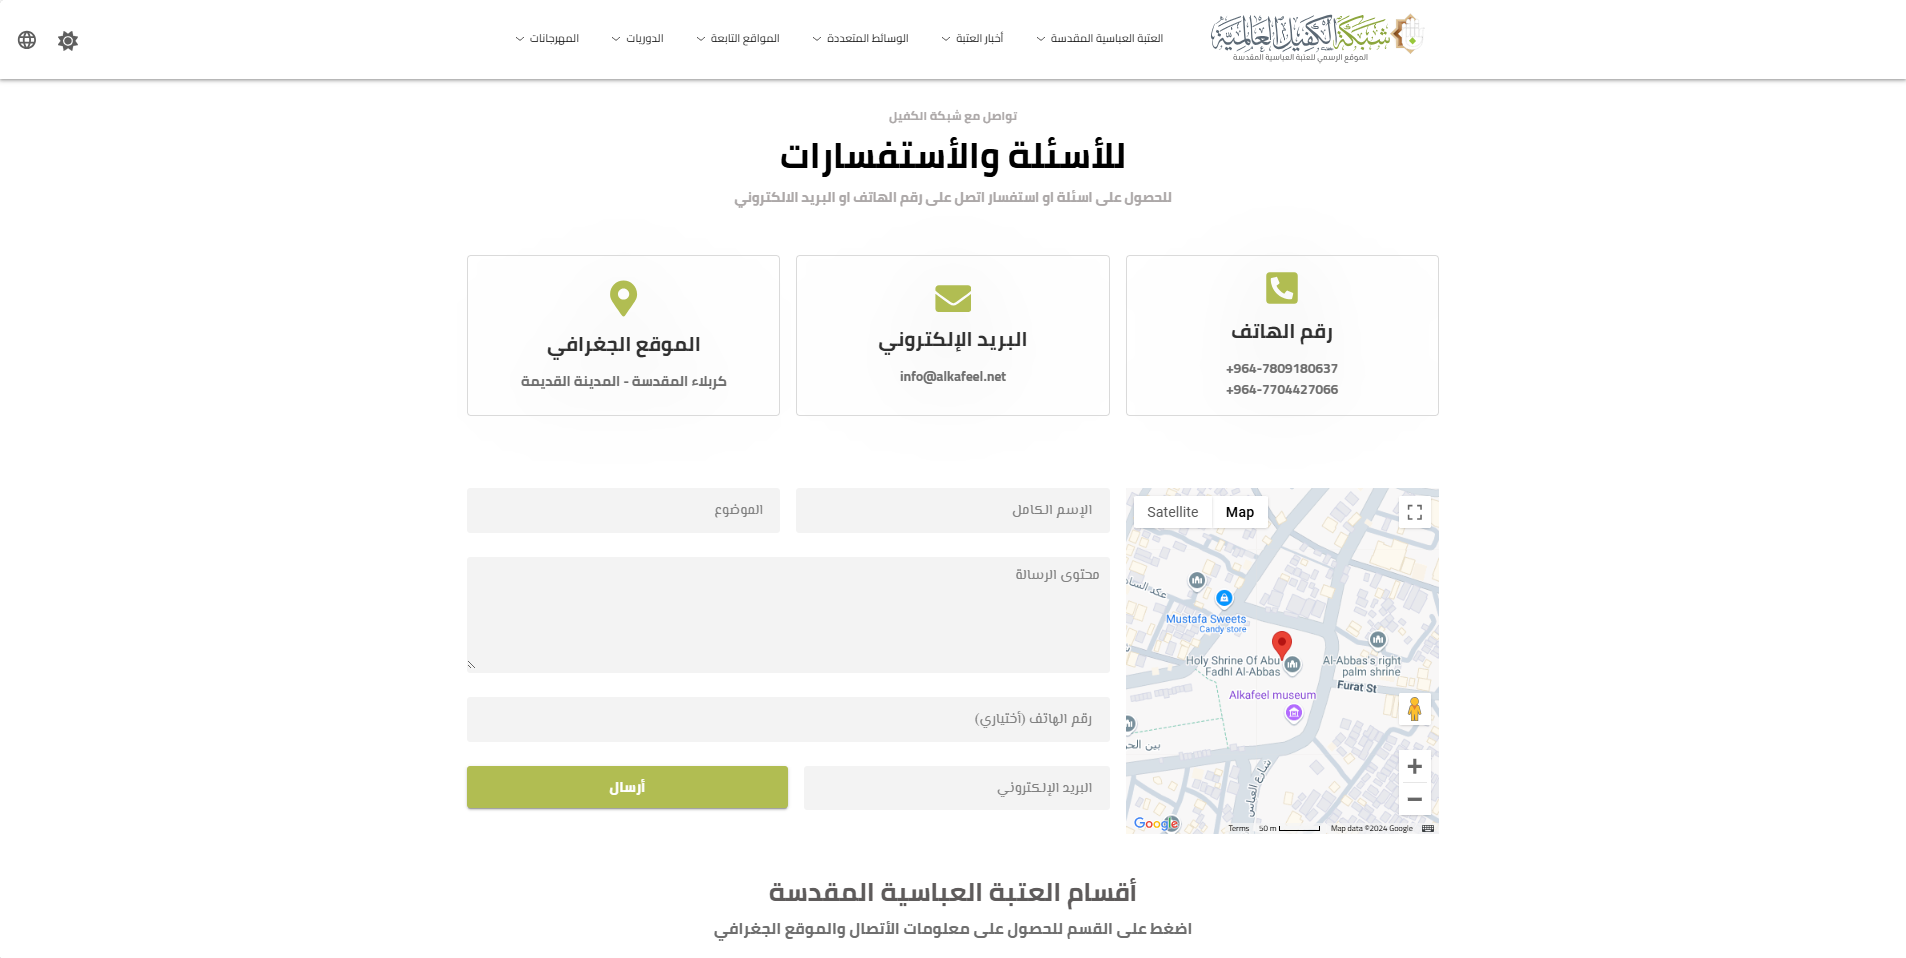Click the Street View pegman icon
Image resolution: width=1906 pixels, height=958 pixels.
click(x=1414, y=709)
